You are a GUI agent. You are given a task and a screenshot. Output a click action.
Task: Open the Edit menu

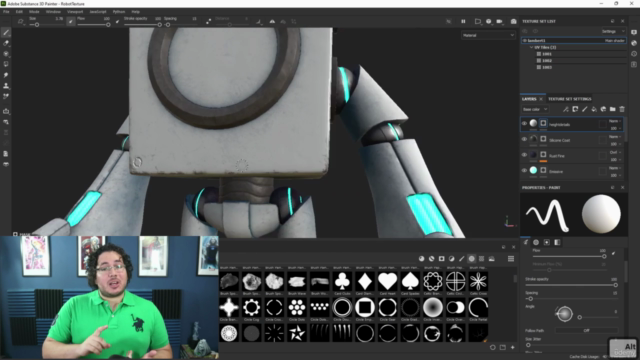click(x=19, y=12)
